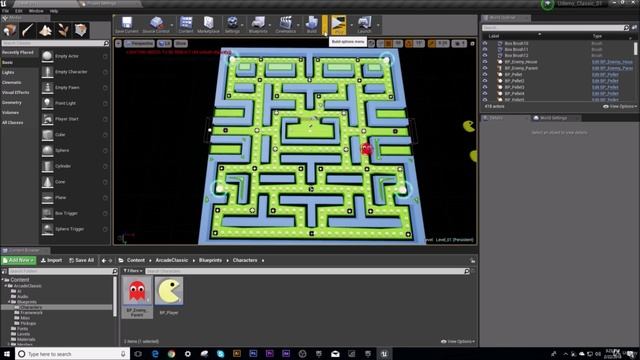Toggle visibility of first Box Brush row

tap(485, 43)
